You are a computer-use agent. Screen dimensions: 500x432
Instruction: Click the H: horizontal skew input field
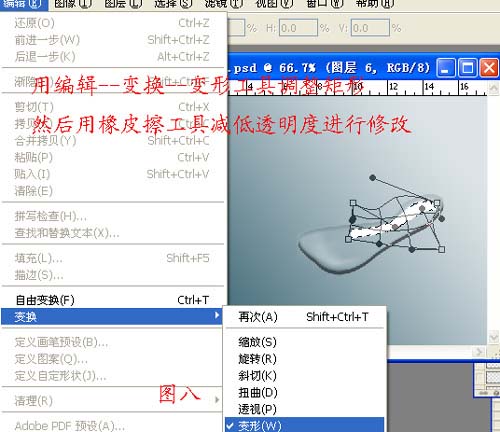pos(298,28)
